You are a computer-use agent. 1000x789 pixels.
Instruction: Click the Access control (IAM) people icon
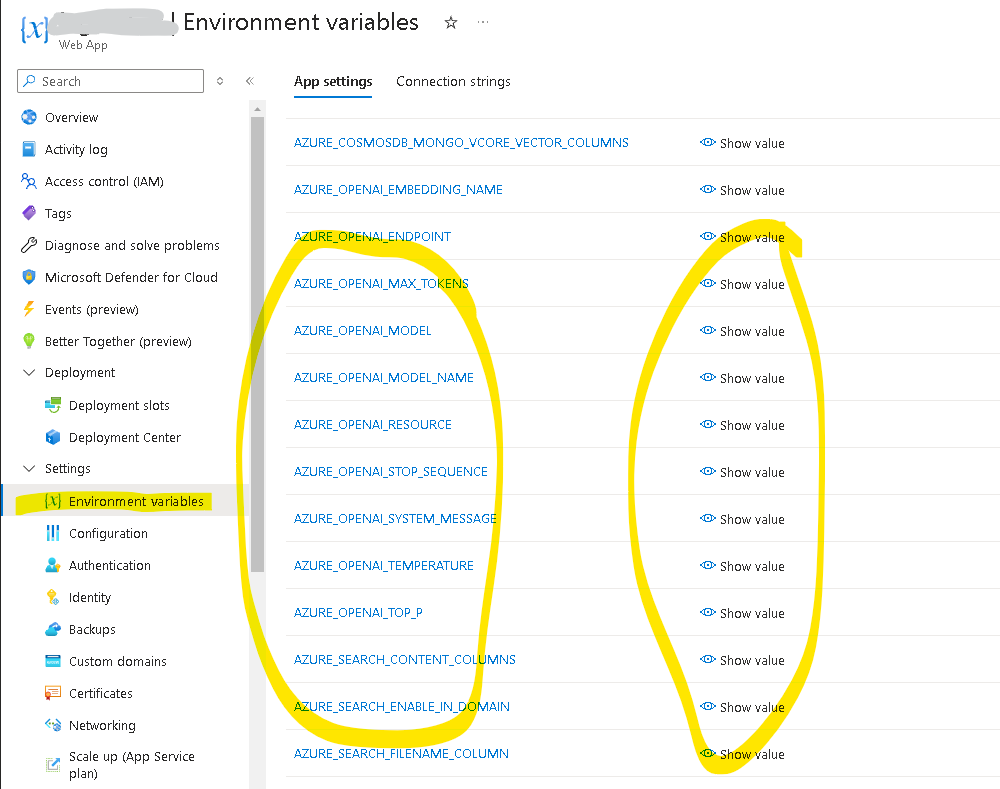pyautogui.click(x=29, y=181)
